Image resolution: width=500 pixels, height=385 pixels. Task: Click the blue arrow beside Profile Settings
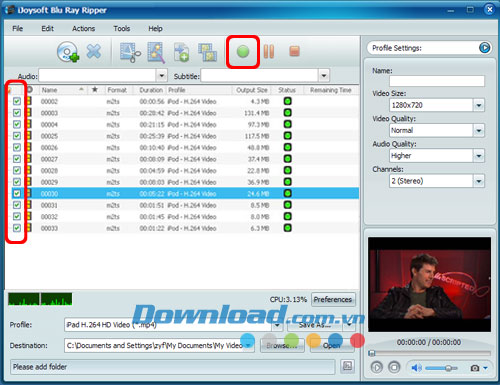(484, 48)
